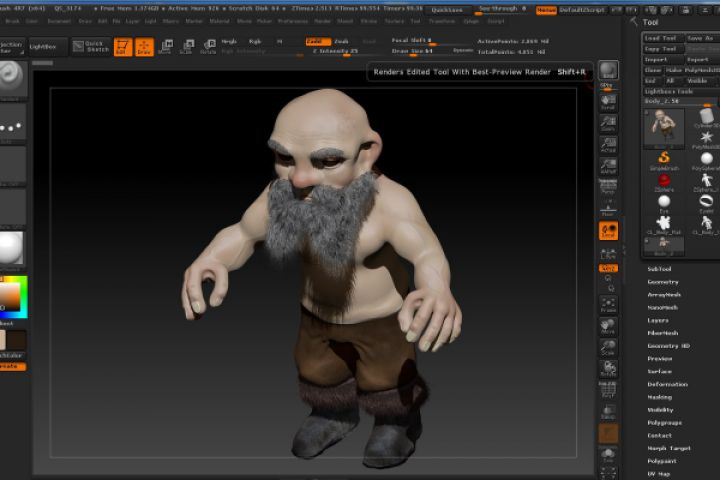This screenshot has height=480, width=720.
Task: Toggle the Floor grid button
Action: (x=608, y=209)
